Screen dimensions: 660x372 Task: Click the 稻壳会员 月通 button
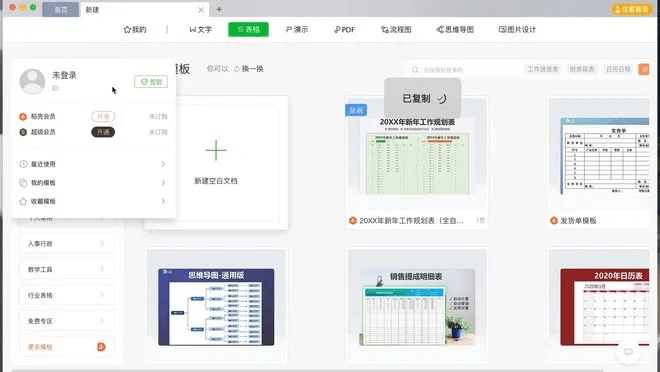pyautogui.click(x=103, y=116)
